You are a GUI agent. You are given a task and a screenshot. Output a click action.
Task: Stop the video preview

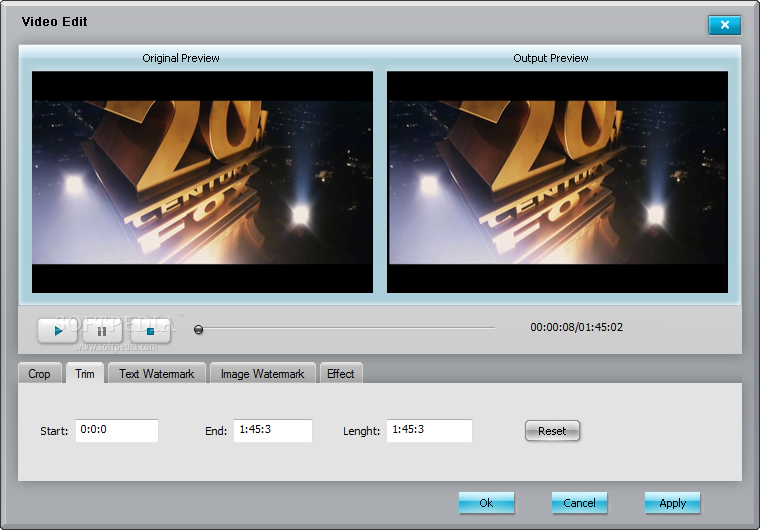(150, 331)
